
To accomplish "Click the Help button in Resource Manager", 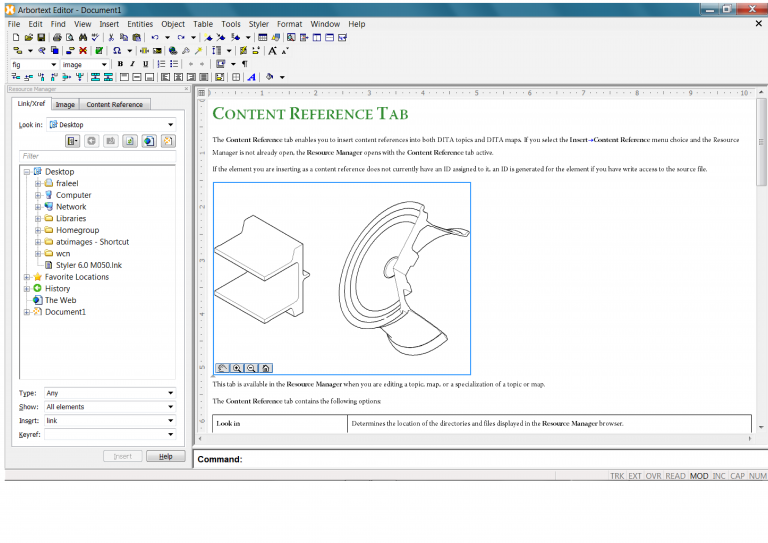I will 165,456.
